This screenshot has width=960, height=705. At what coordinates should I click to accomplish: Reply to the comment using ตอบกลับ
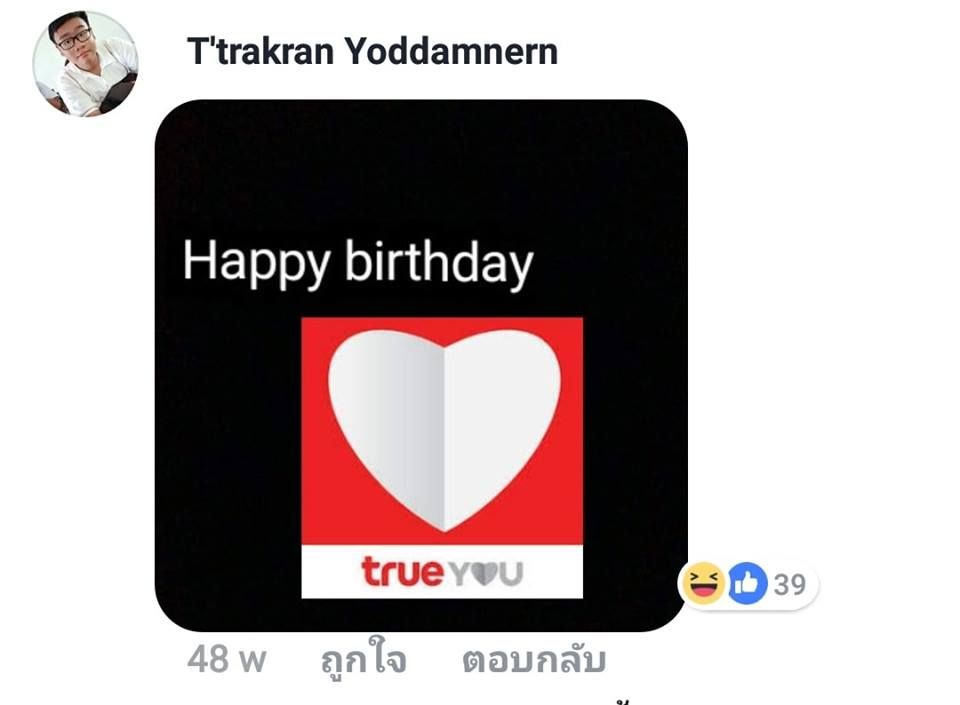point(534,660)
